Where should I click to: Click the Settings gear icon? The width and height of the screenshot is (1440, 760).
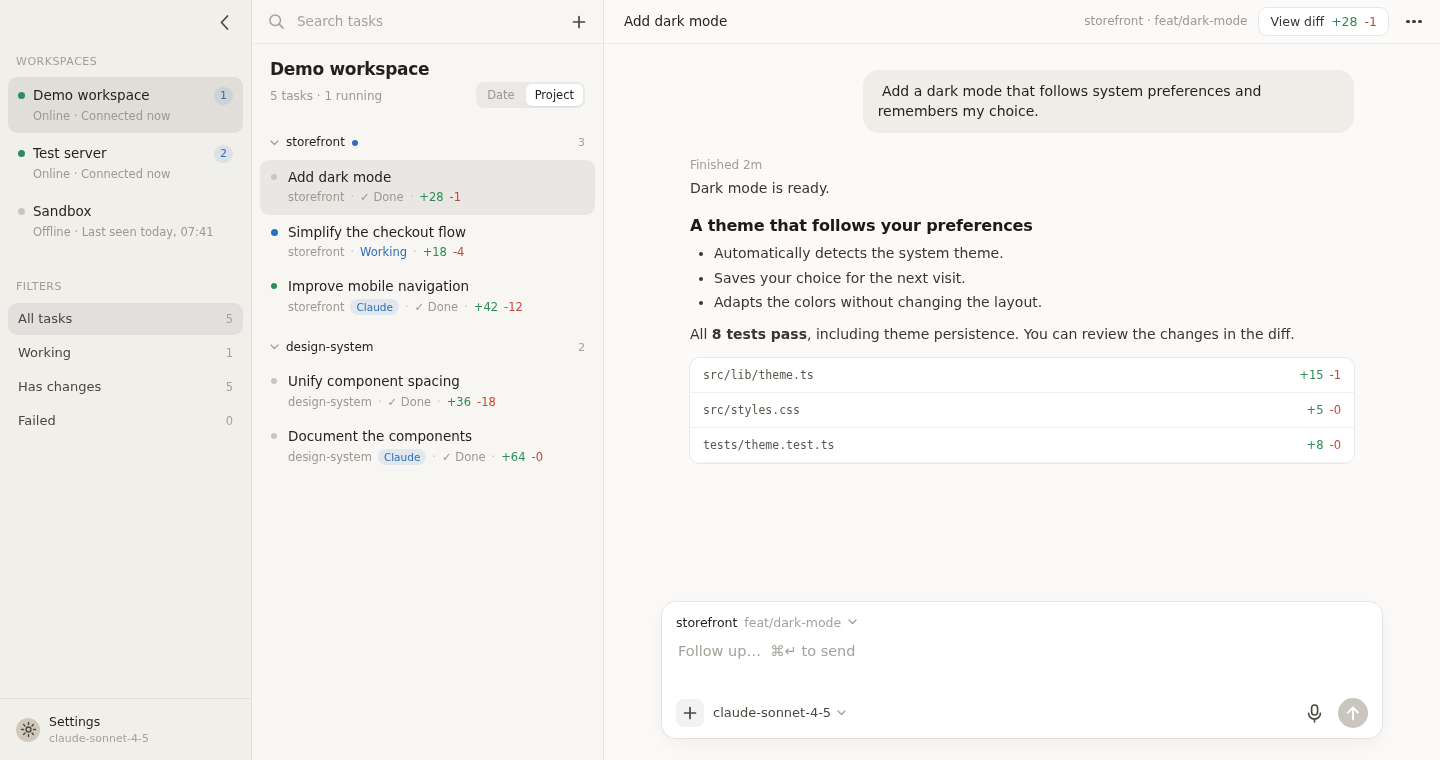coord(28,730)
